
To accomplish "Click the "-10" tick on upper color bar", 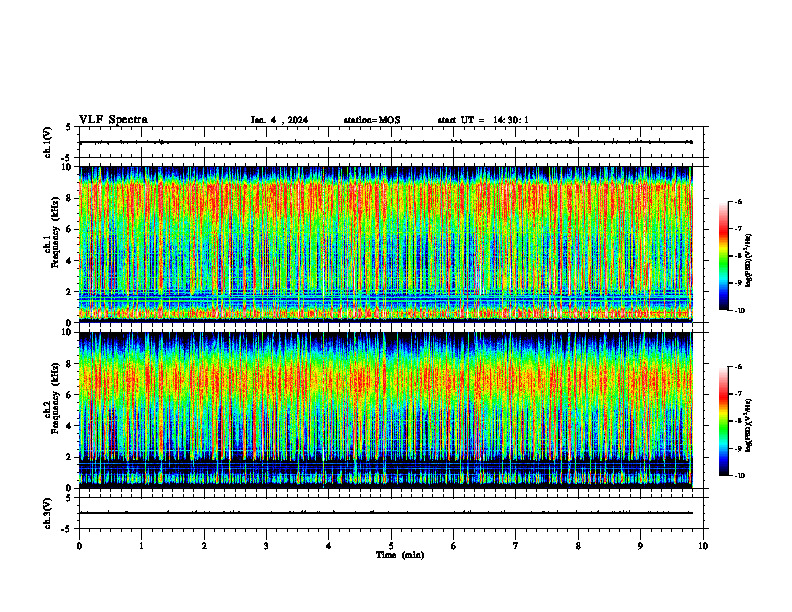I will click(x=739, y=310).
